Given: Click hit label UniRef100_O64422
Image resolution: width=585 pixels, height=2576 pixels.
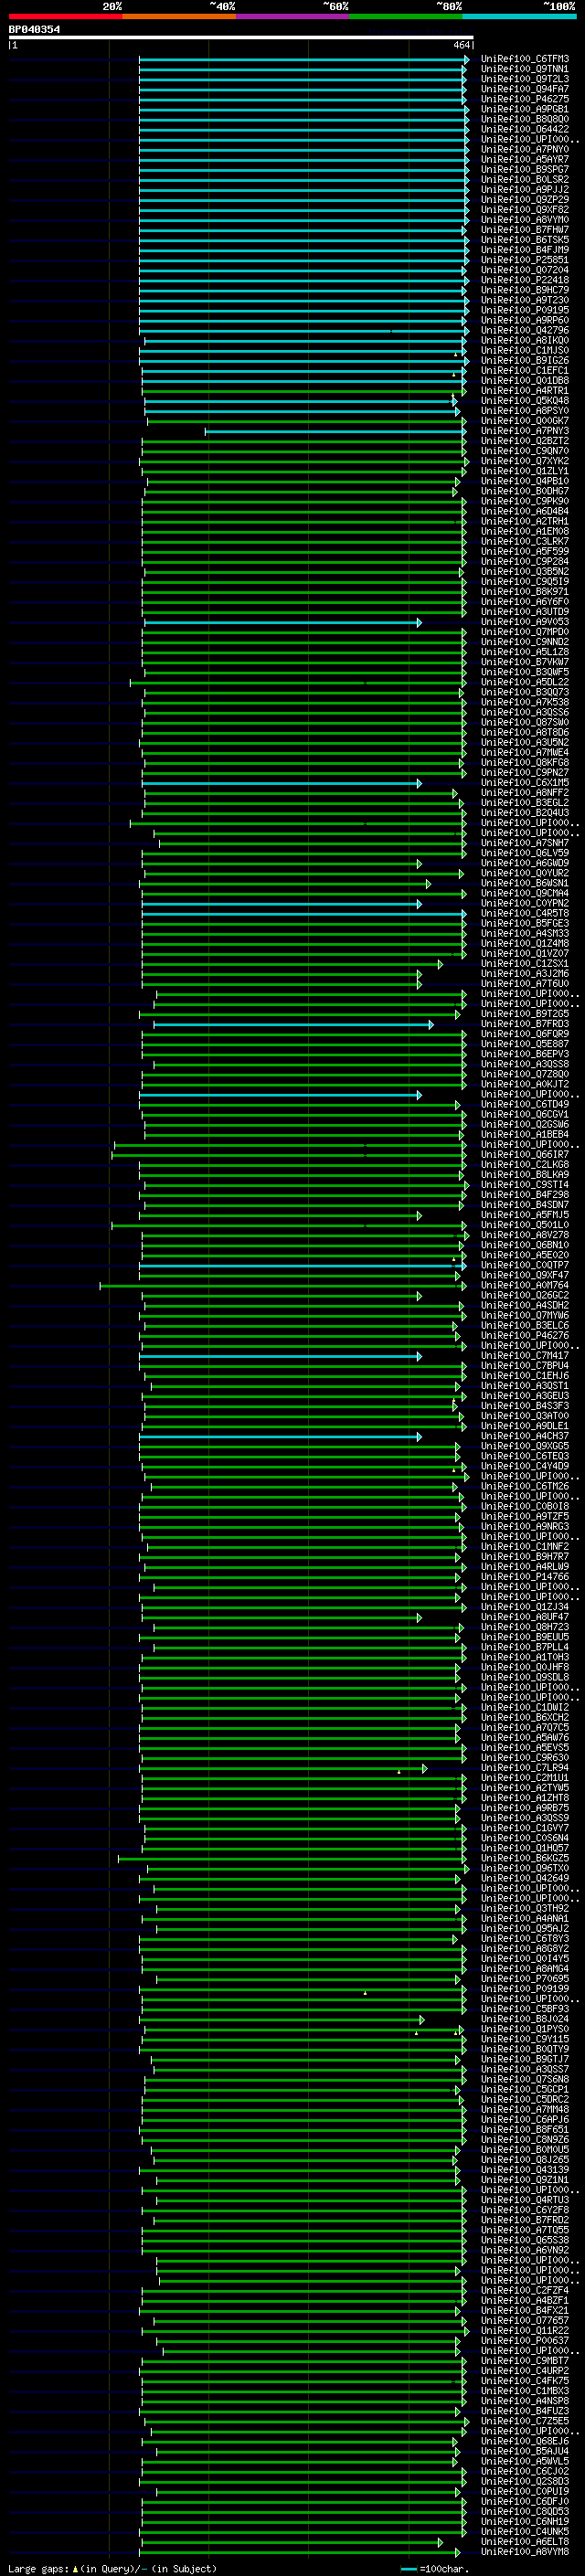Looking at the screenshot, I should coord(524,129).
